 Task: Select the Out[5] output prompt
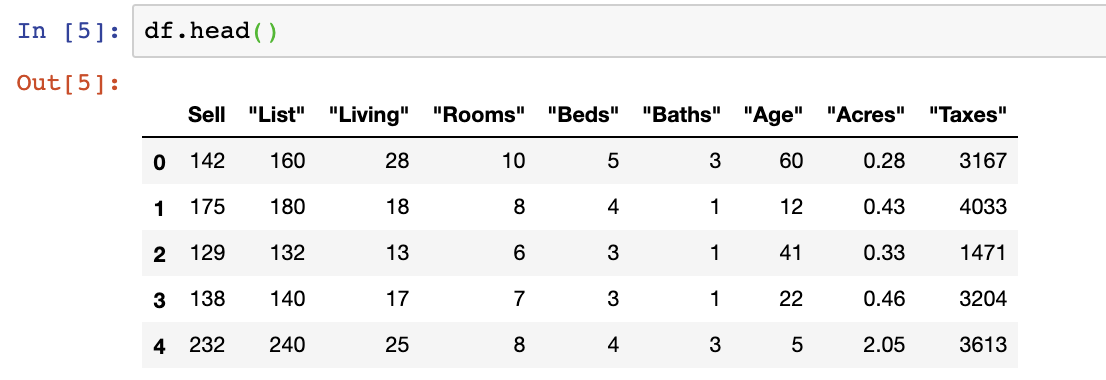[x=68, y=83]
